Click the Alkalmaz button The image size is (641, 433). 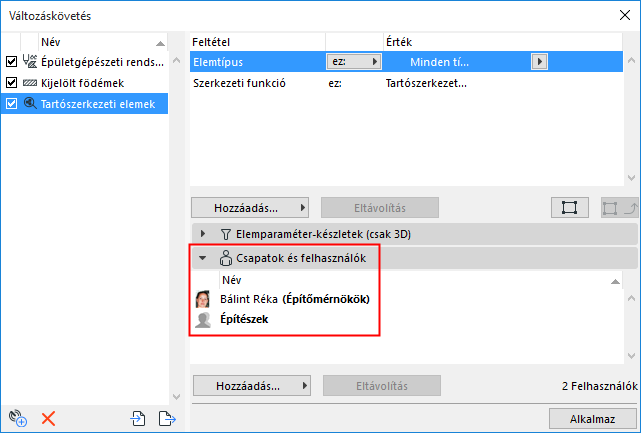pyautogui.click(x=592, y=419)
